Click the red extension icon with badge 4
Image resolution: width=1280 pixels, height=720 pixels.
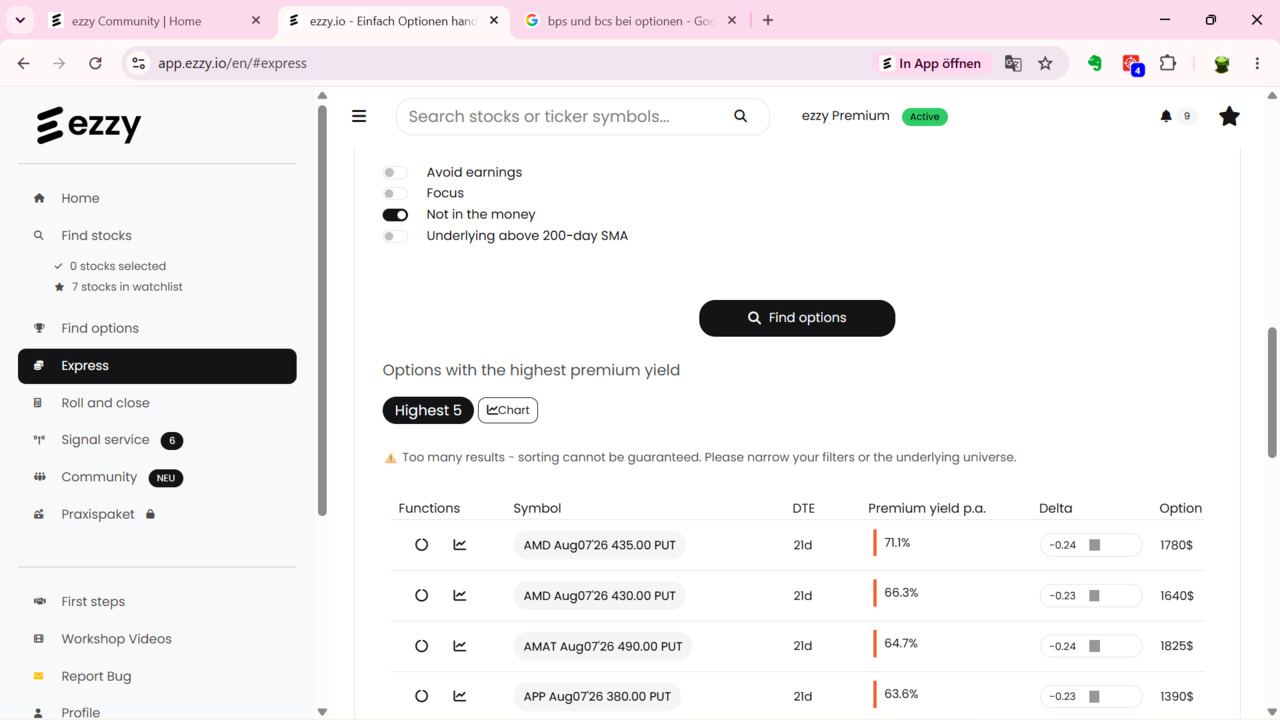[1132, 64]
